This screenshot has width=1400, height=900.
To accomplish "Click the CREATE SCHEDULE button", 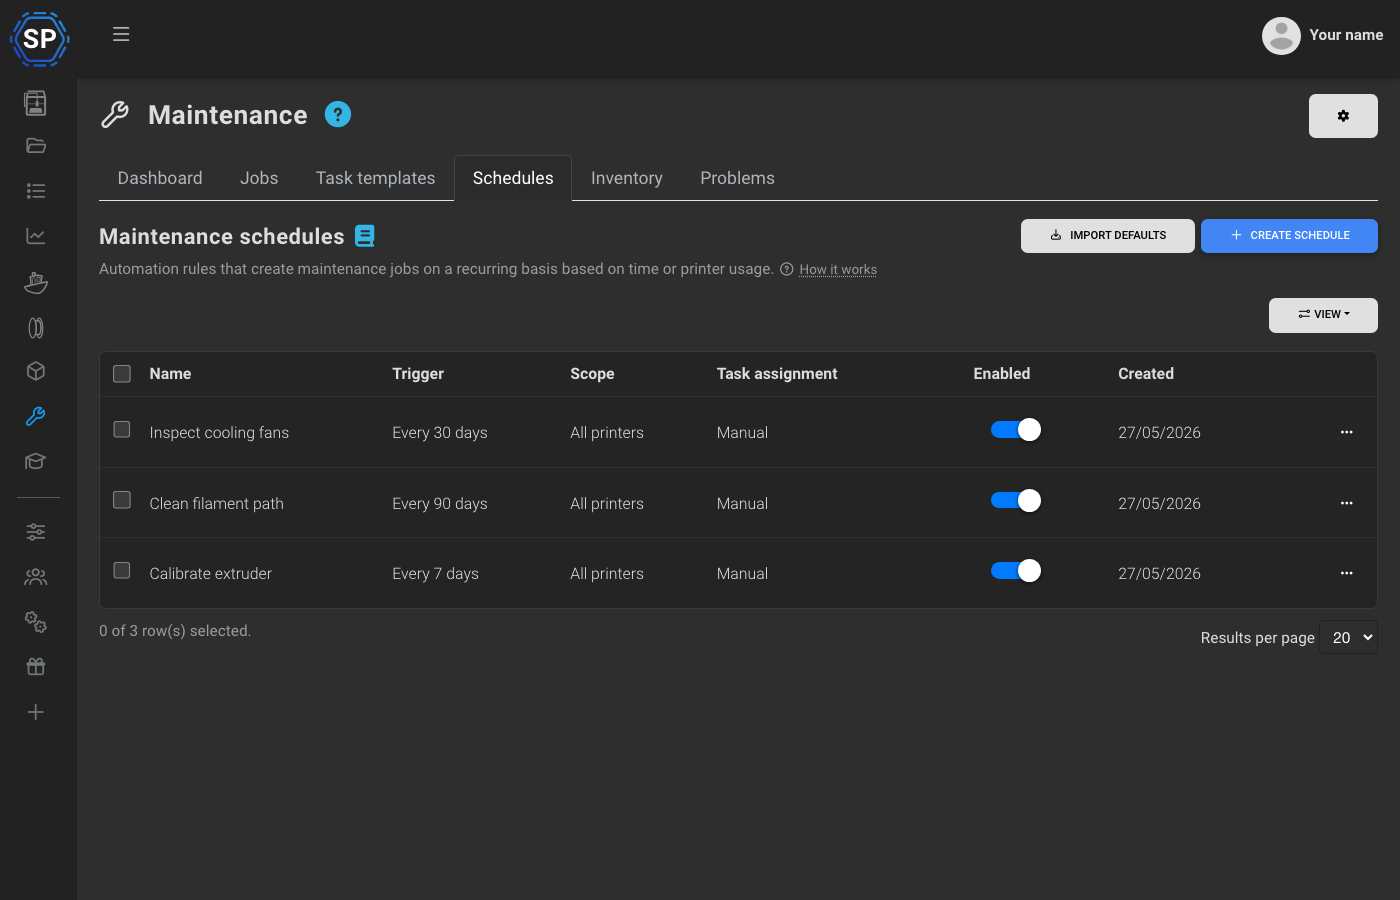I will (1289, 236).
